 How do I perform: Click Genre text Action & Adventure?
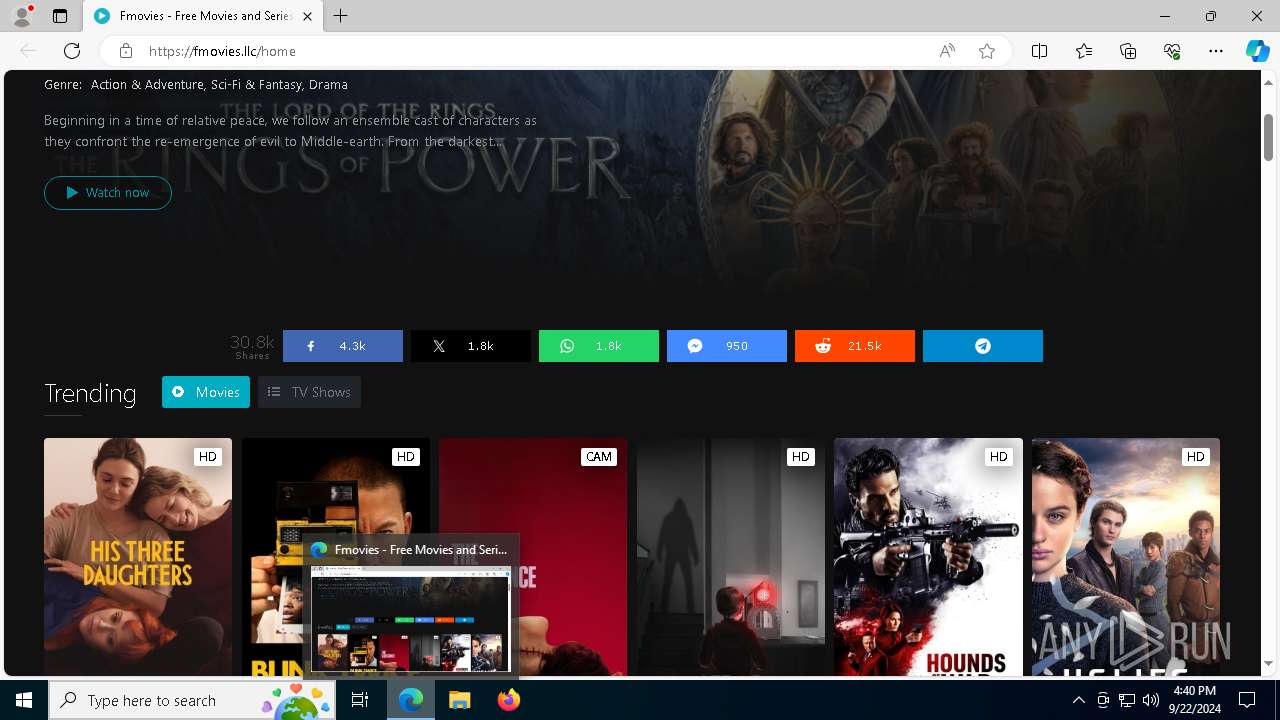[147, 85]
